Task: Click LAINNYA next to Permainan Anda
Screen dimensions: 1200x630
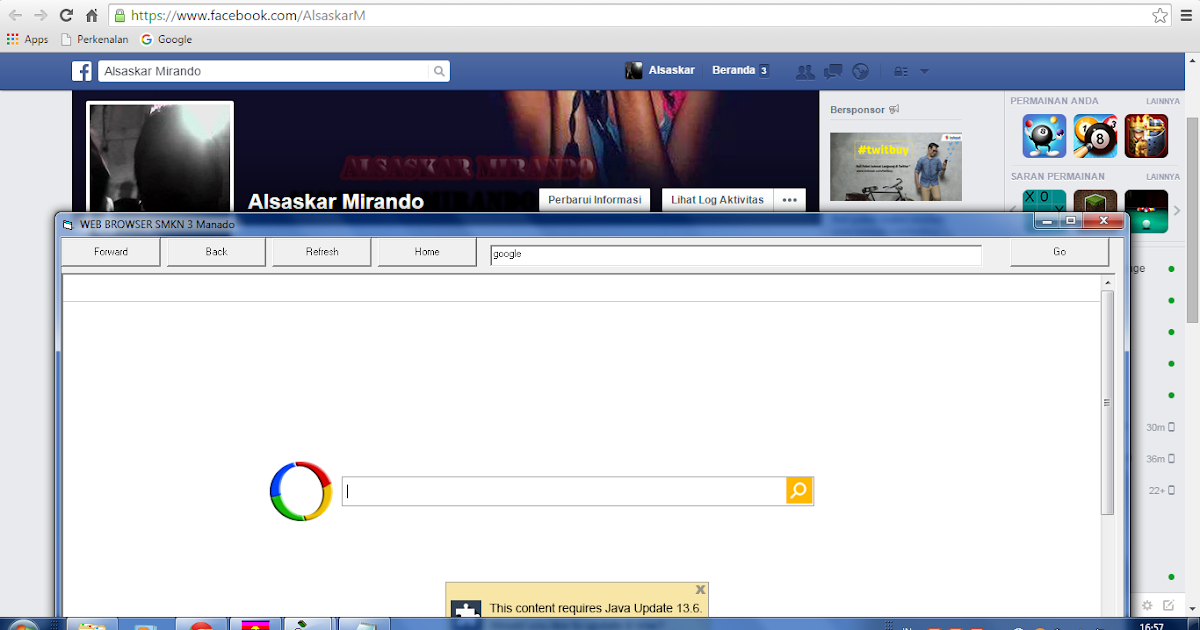Action: 1163,100
